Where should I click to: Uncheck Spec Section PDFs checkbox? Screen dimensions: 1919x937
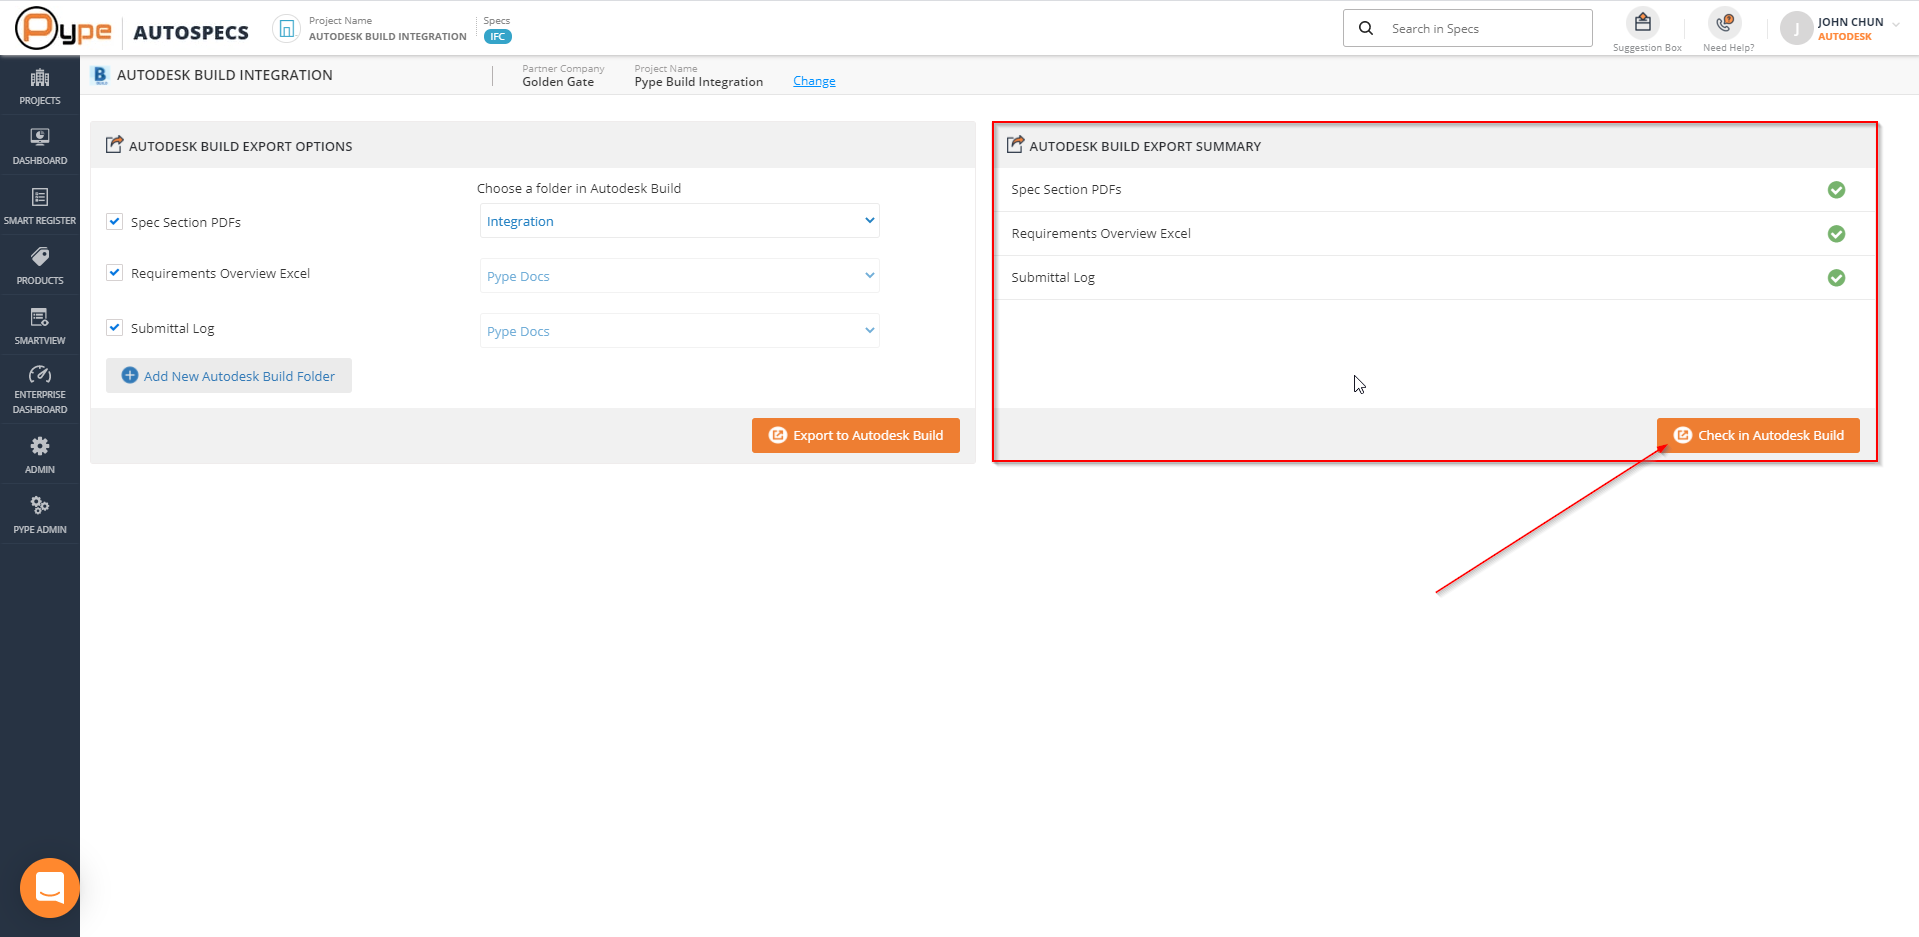click(115, 221)
